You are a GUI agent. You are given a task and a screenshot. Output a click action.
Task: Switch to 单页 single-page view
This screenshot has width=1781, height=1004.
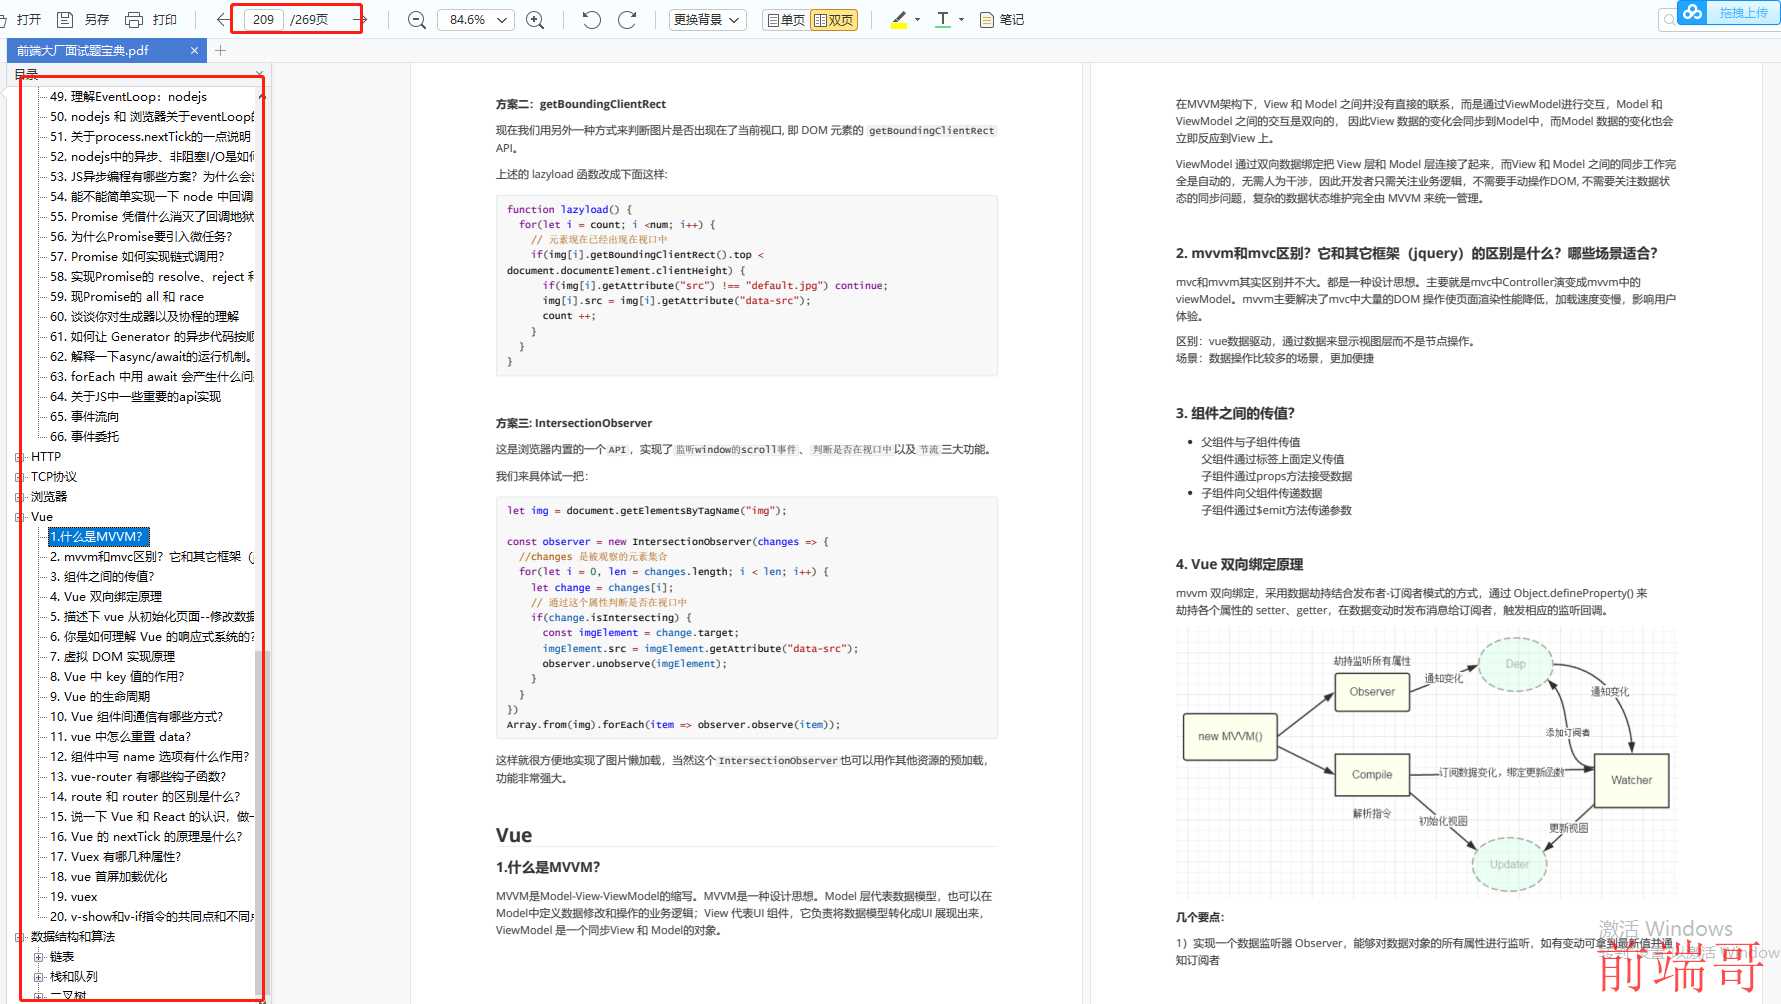tap(785, 19)
